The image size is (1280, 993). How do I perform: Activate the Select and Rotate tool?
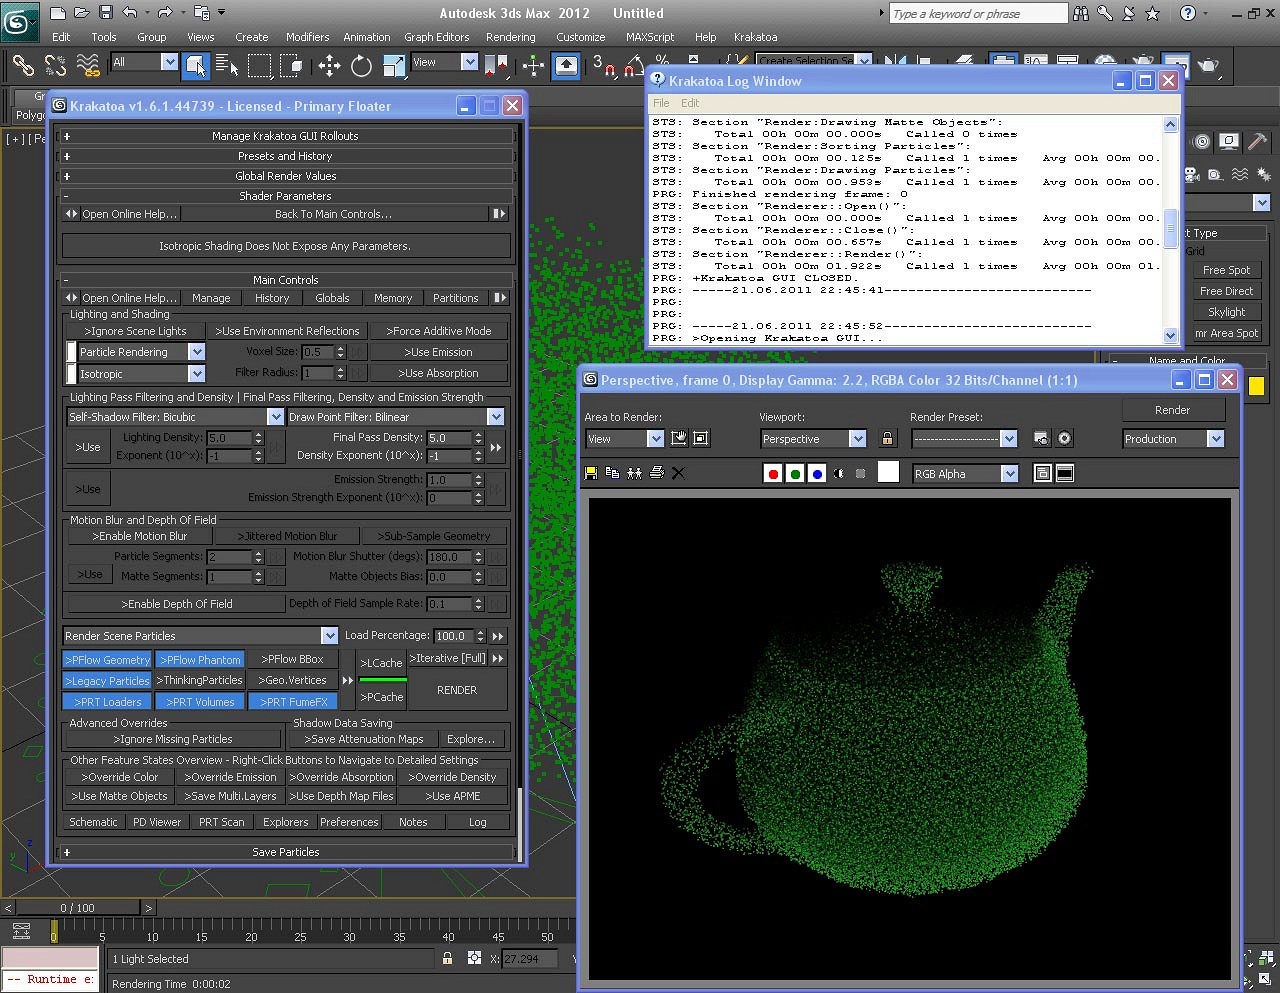tap(361, 66)
